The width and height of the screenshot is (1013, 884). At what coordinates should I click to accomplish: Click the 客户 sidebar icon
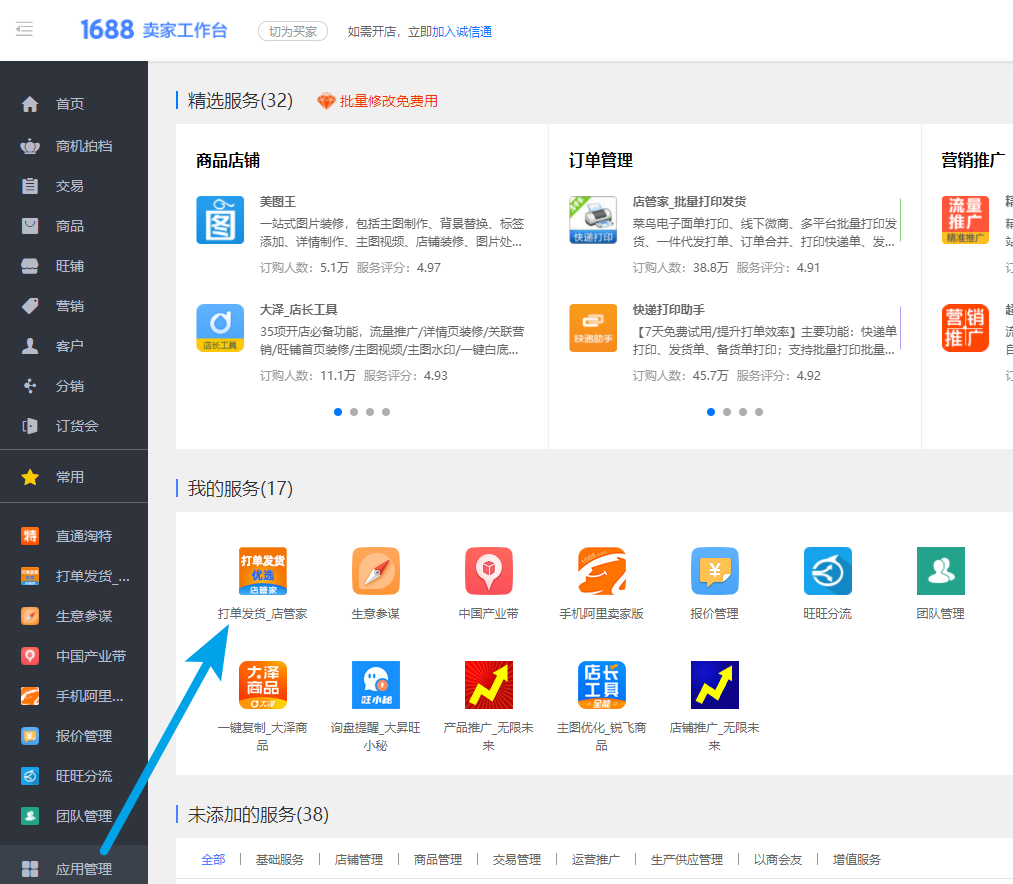tap(30, 346)
